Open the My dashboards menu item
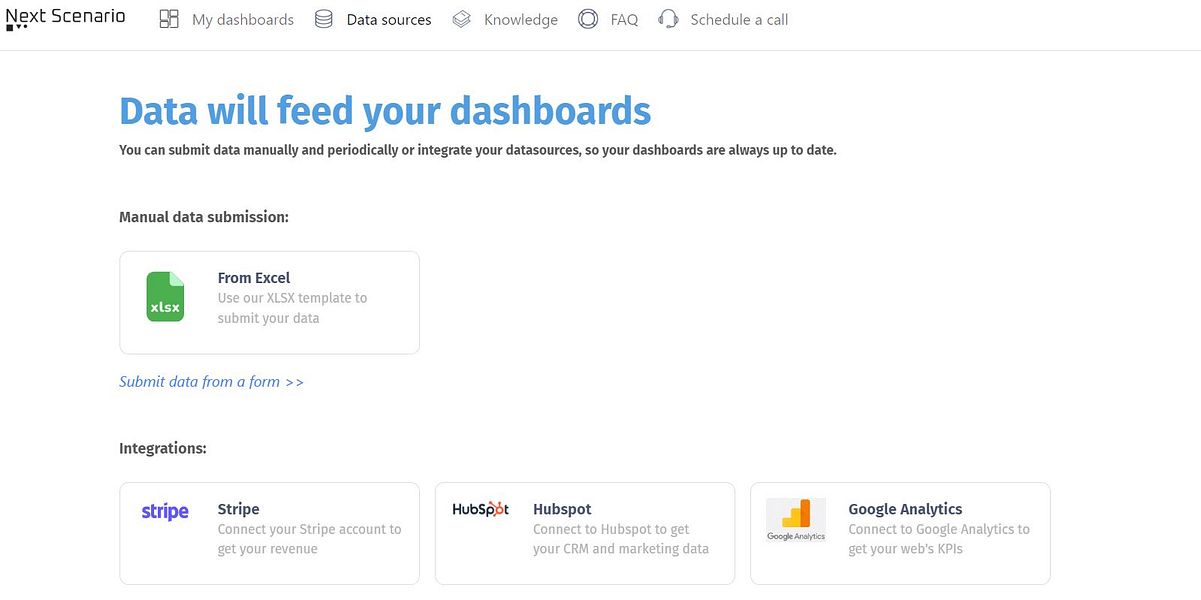This screenshot has width=1201, height=600. (x=243, y=20)
